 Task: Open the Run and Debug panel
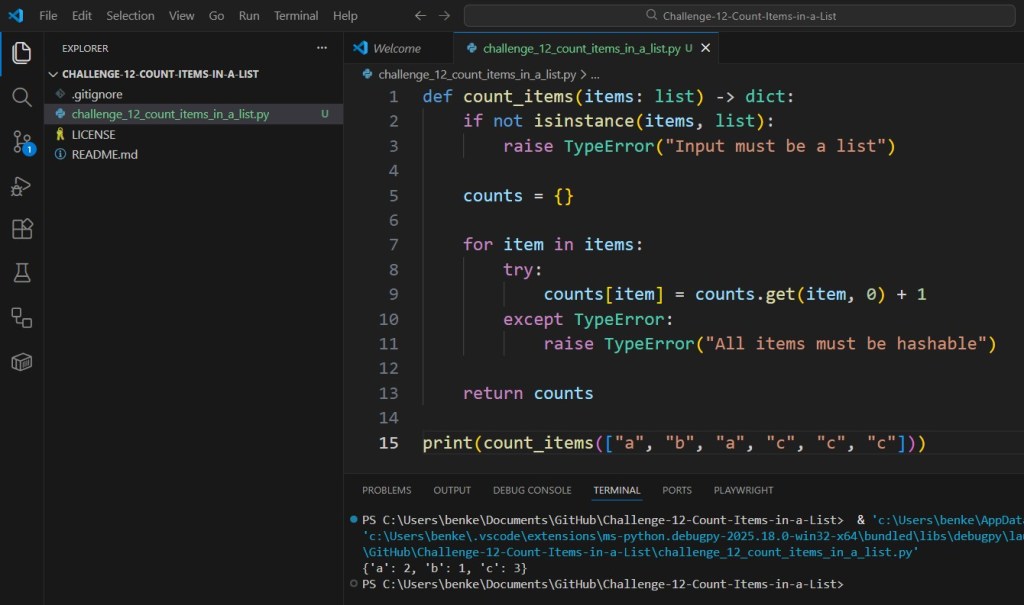coord(21,186)
